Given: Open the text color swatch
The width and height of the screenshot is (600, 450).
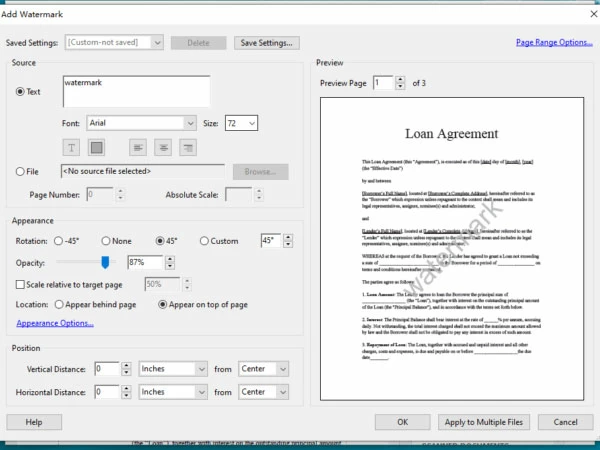Looking at the screenshot, I should tap(96, 147).
